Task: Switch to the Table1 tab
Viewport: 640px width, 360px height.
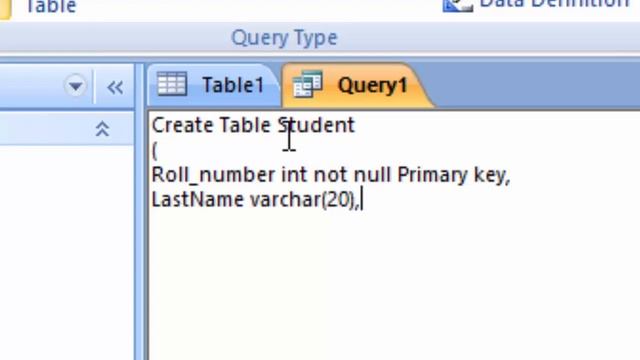Action: [213, 85]
